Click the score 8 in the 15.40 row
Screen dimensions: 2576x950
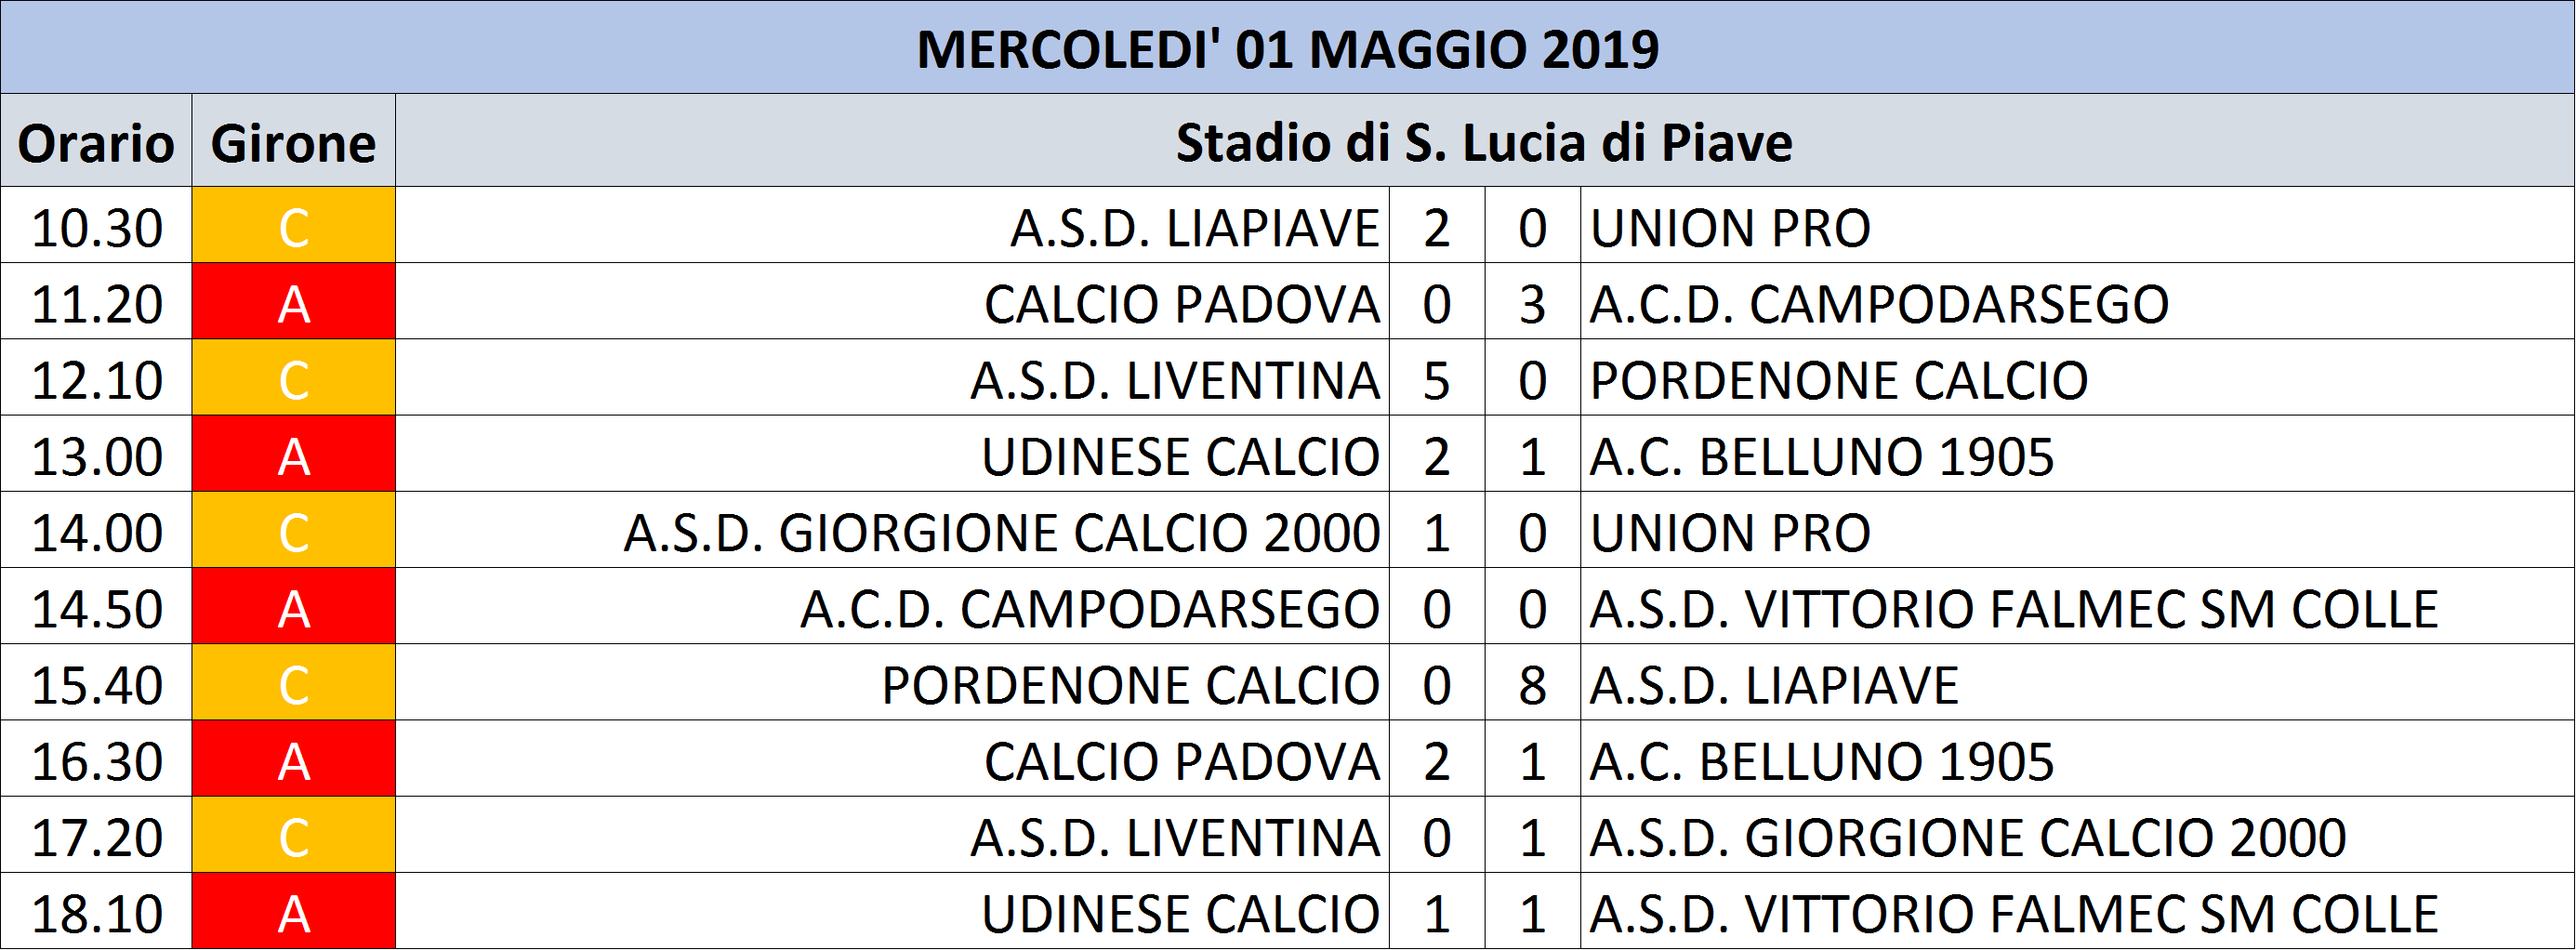(1533, 682)
